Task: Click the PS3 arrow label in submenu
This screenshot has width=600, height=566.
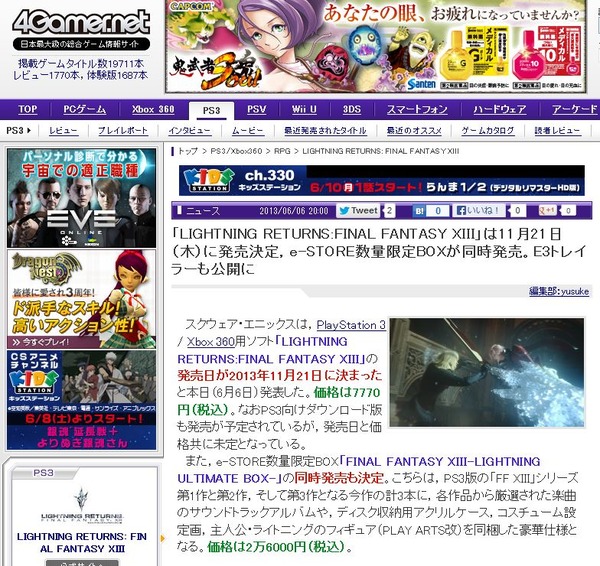Action: click(x=18, y=131)
